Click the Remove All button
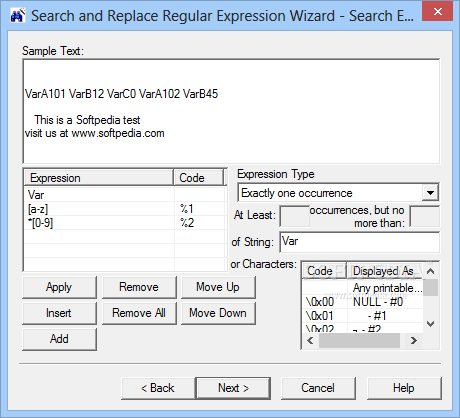Screen dimensions: 460x418 point(139,313)
